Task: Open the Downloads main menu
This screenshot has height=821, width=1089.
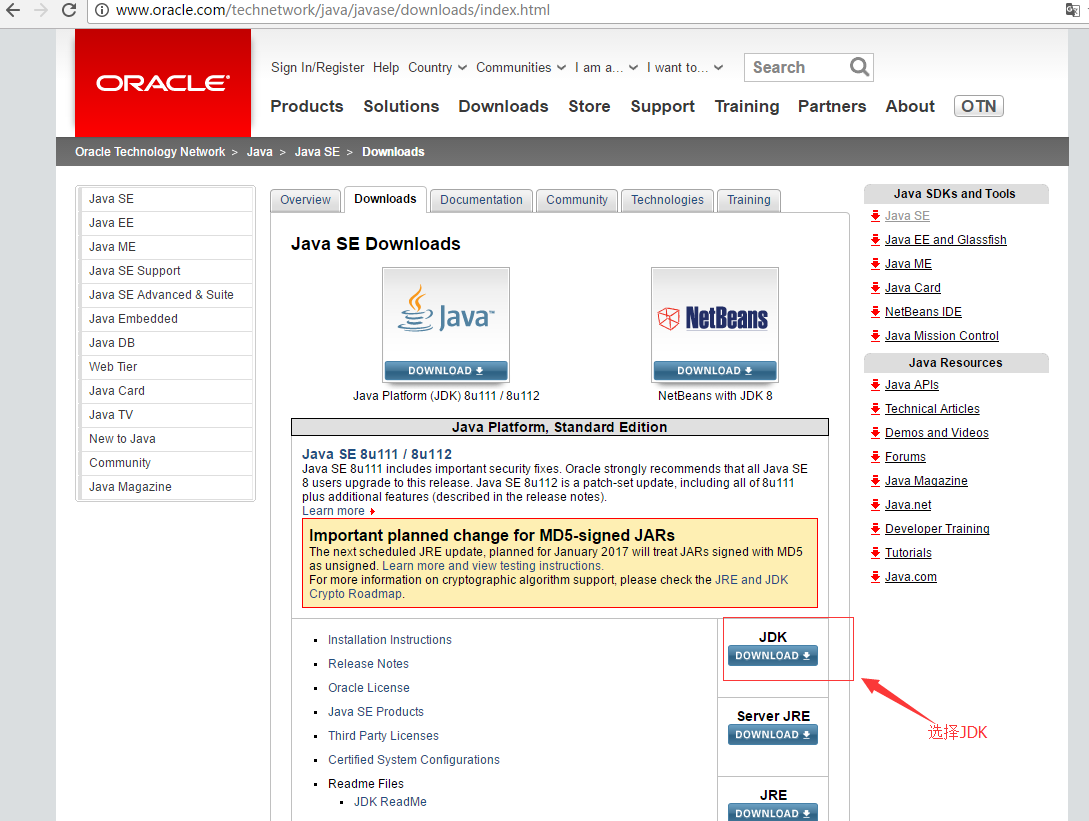Action: point(504,106)
